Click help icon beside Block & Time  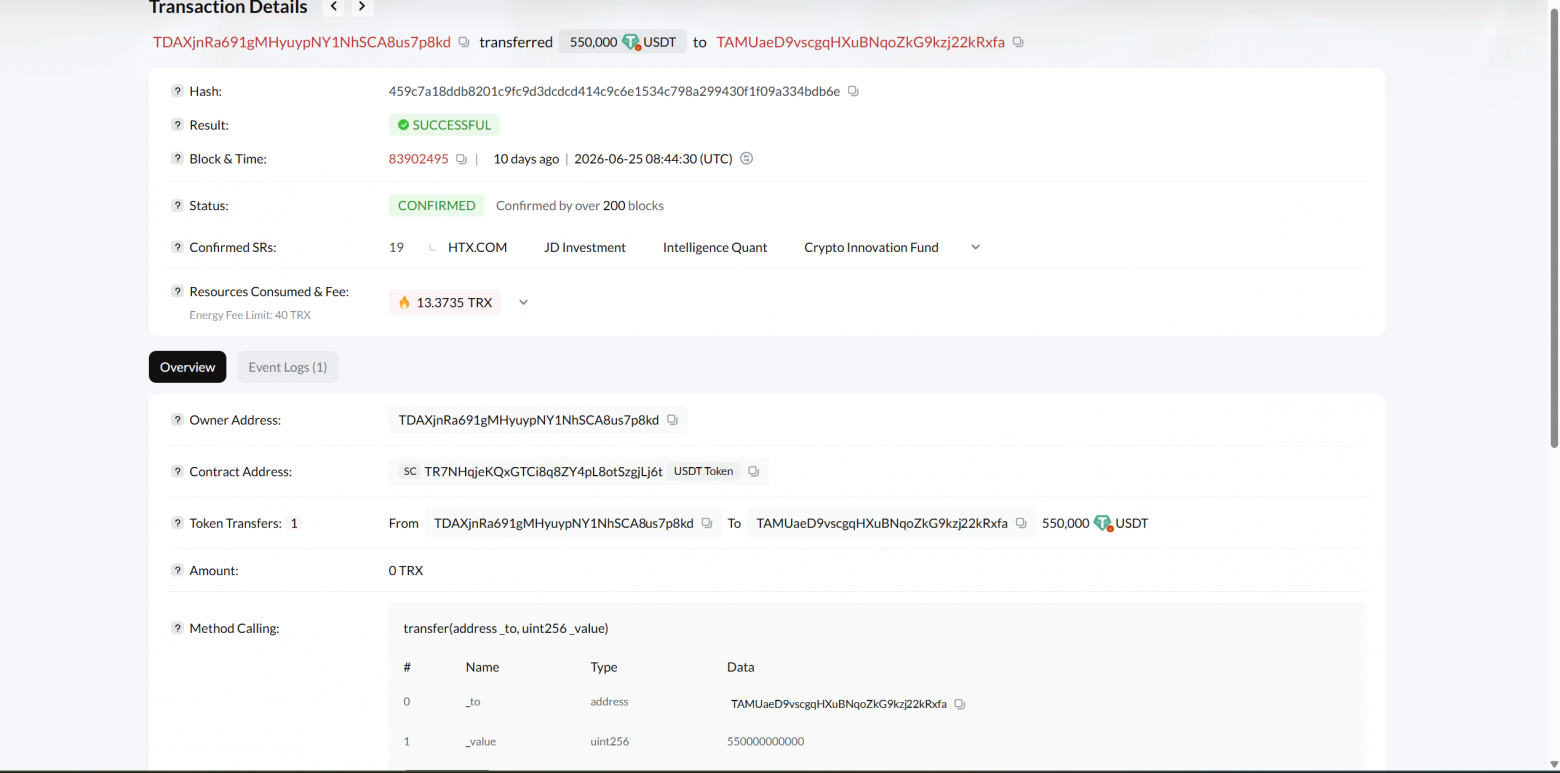177,159
